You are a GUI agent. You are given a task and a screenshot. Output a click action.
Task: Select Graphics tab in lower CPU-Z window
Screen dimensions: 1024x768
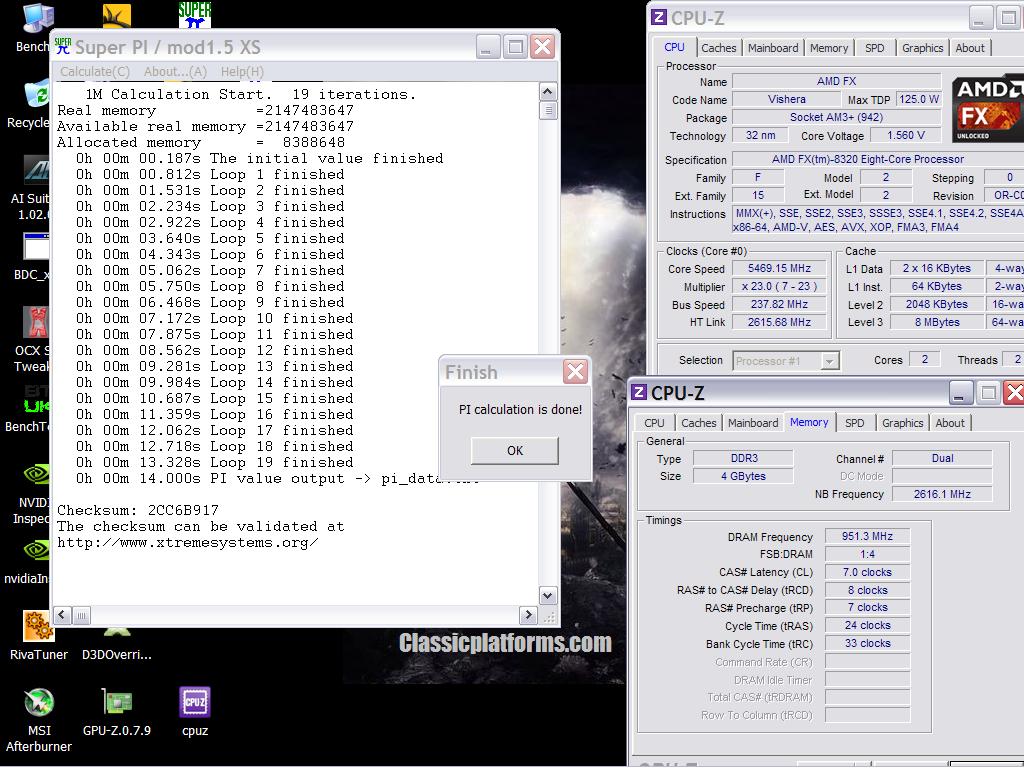(903, 423)
